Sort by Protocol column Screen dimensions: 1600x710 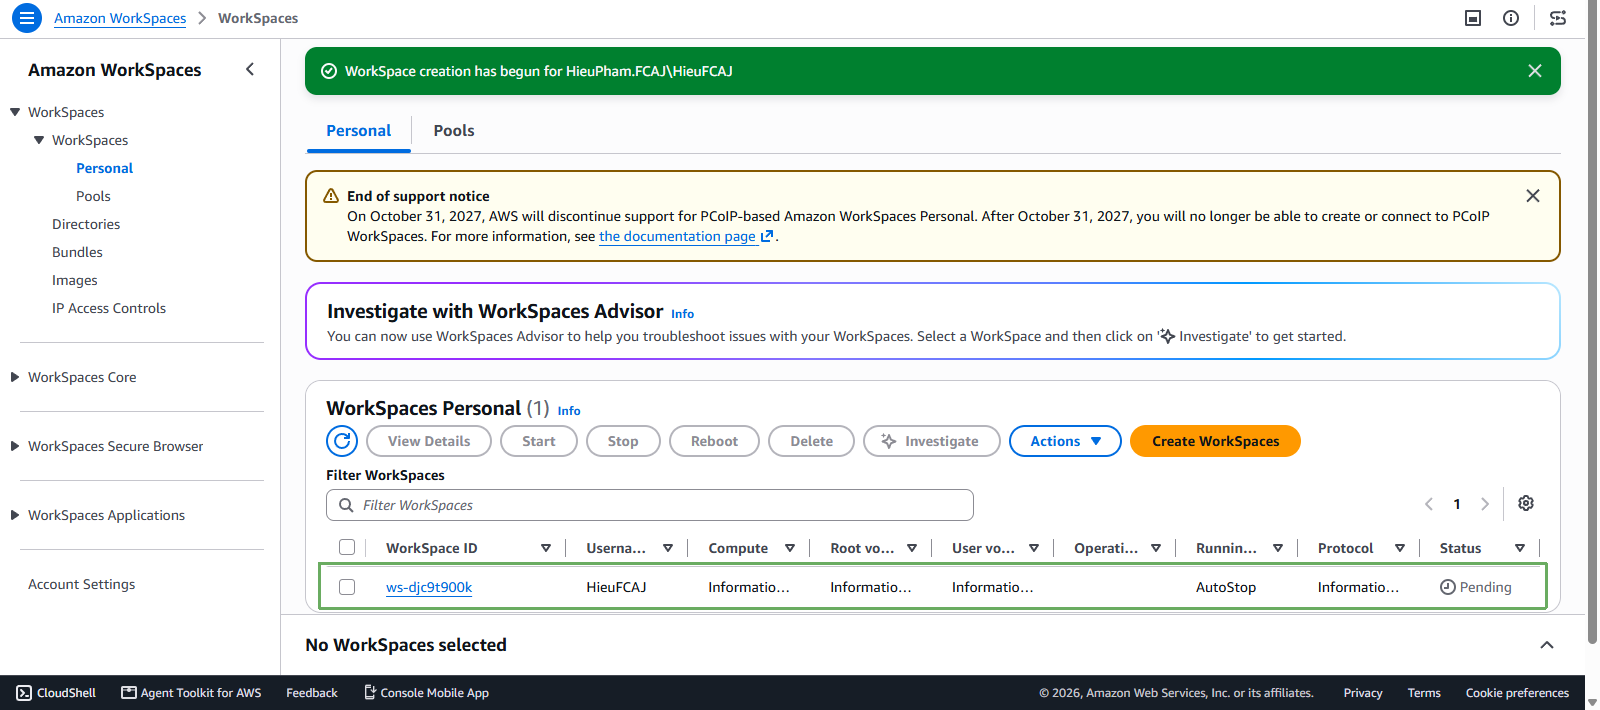tap(1400, 548)
